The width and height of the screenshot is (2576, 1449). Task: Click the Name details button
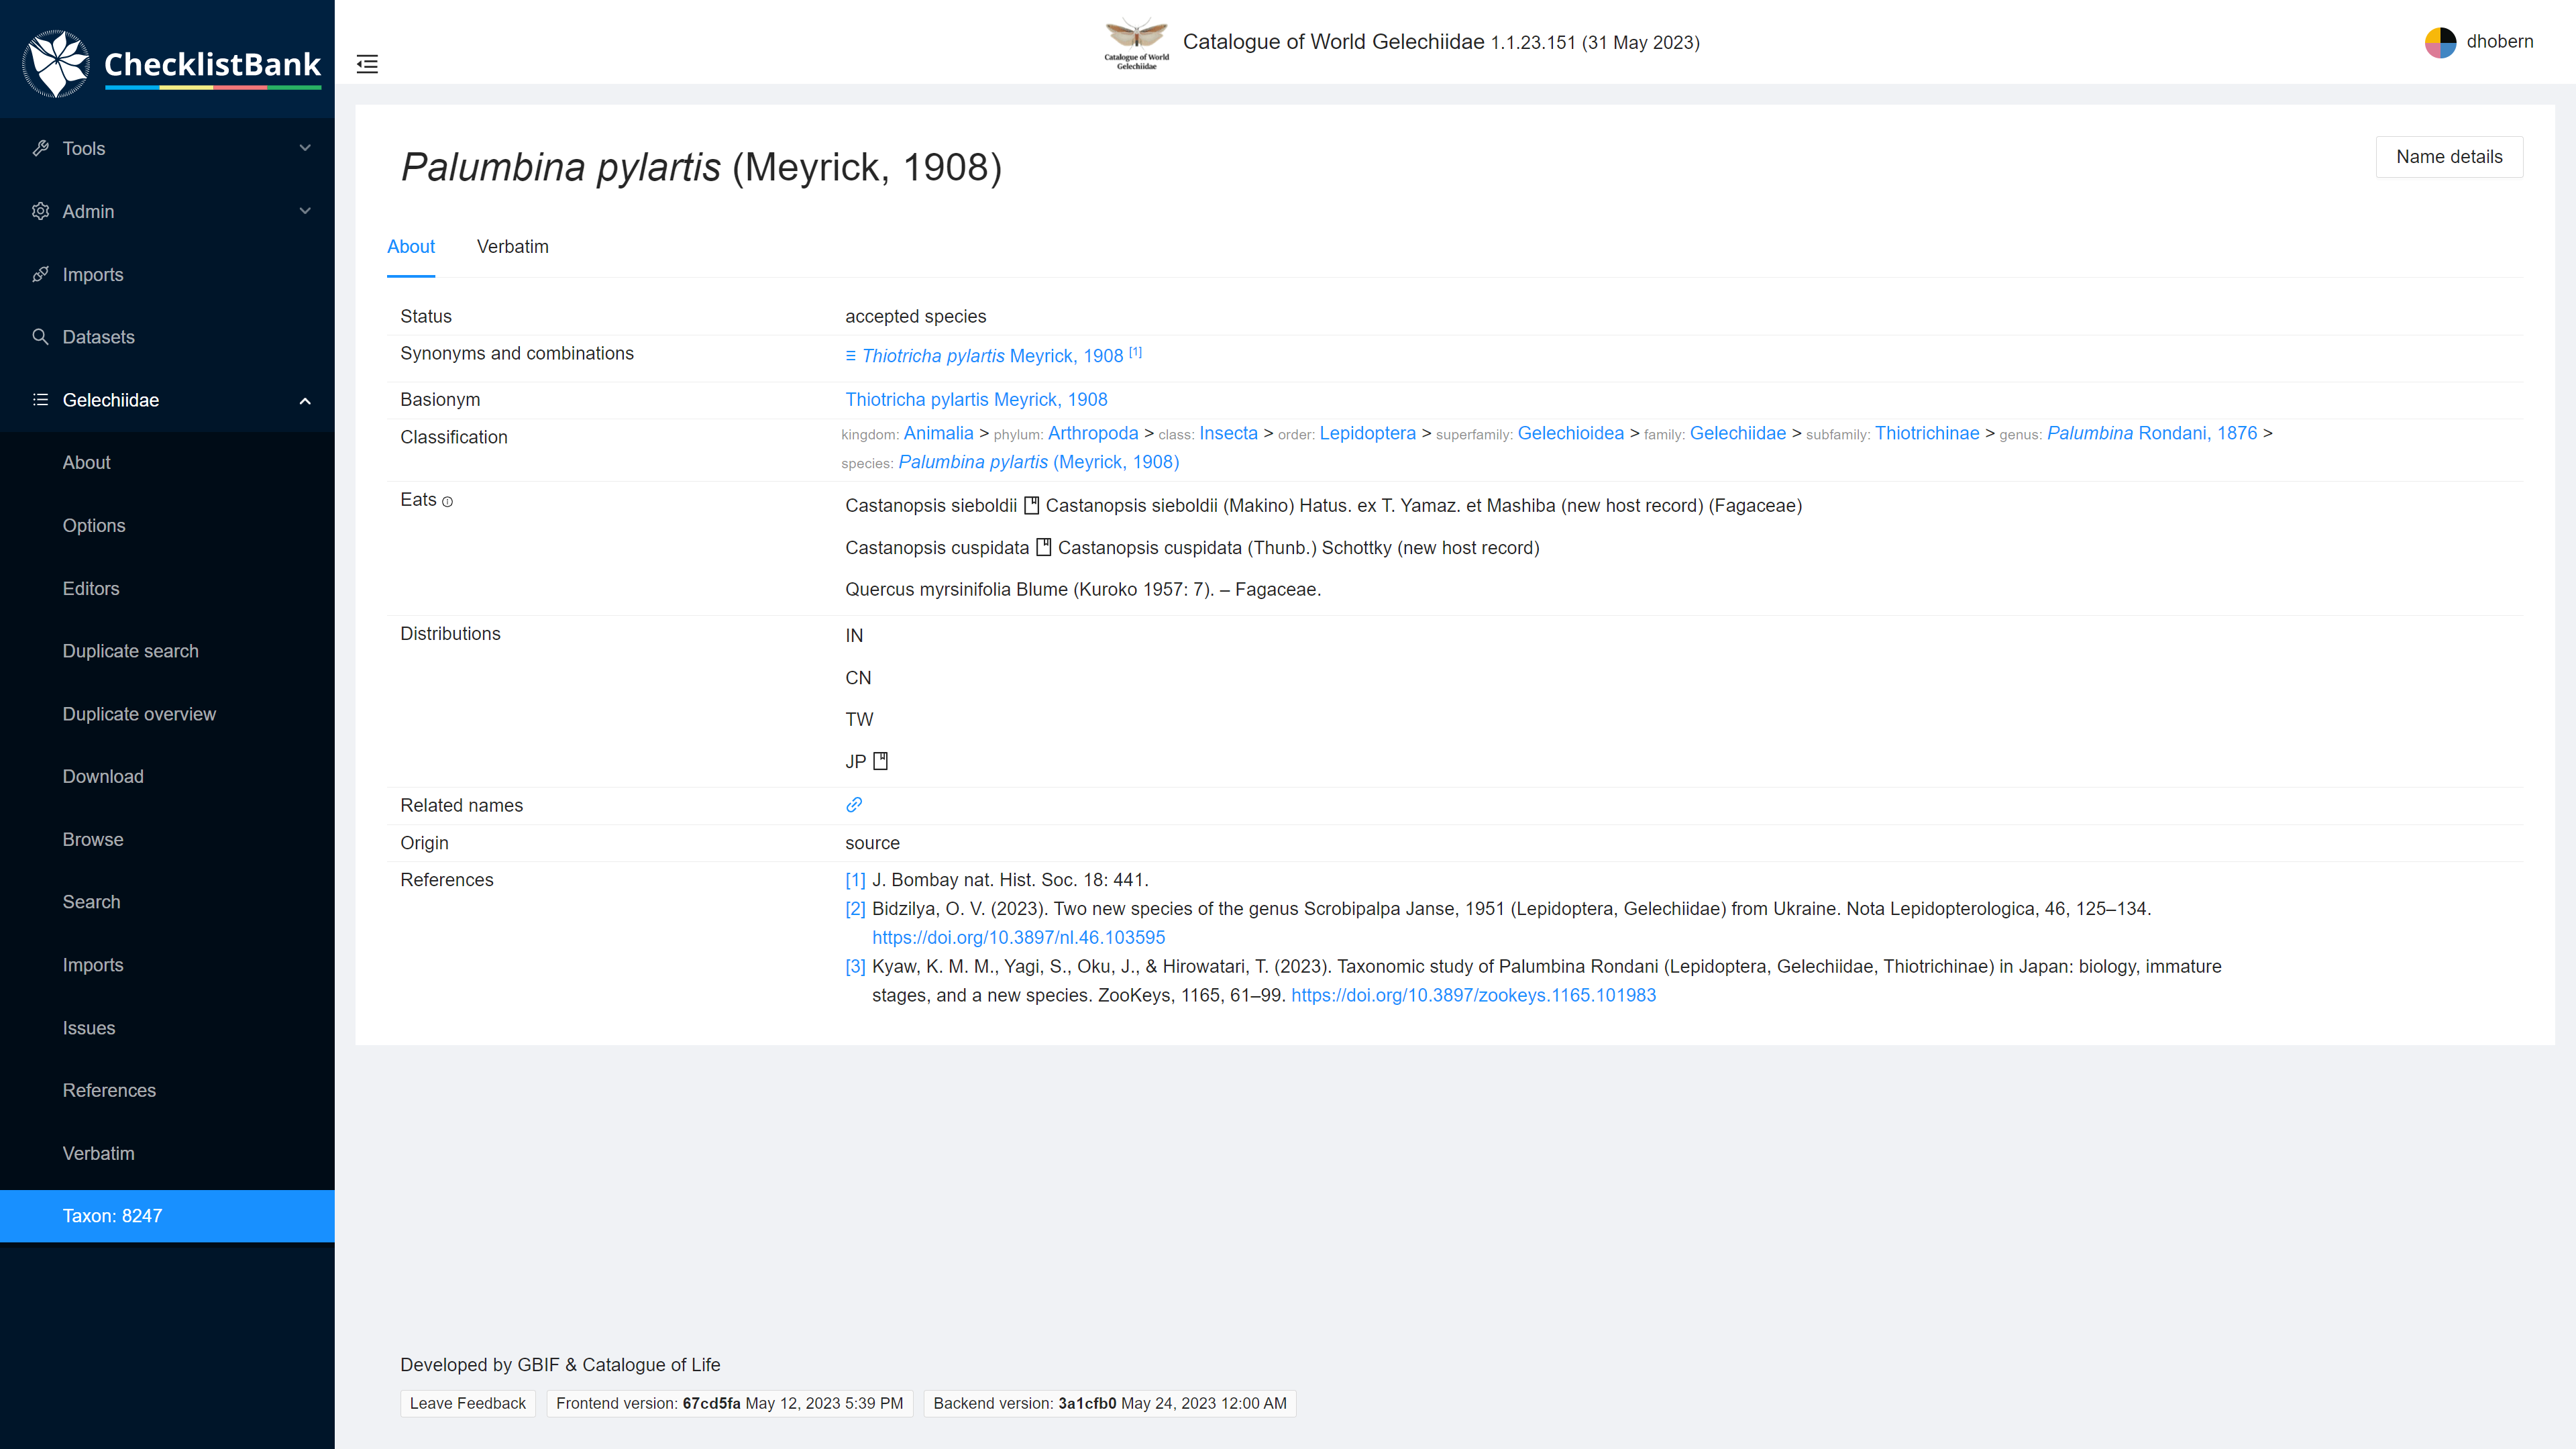pyautogui.click(x=2449, y=157)
